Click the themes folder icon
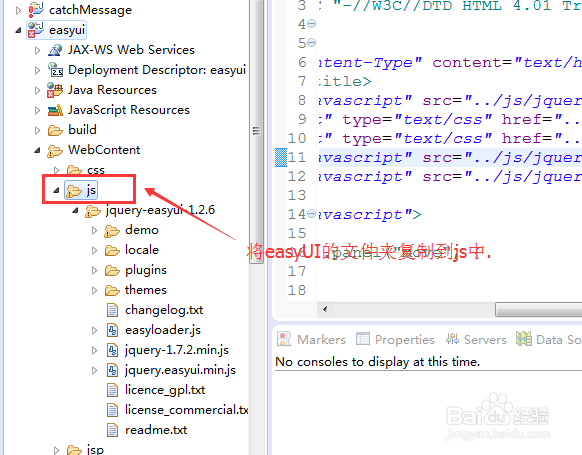Image resolution: width=582 pixels, height=455 pixels. pyautogui.click(x=112, y=290)
